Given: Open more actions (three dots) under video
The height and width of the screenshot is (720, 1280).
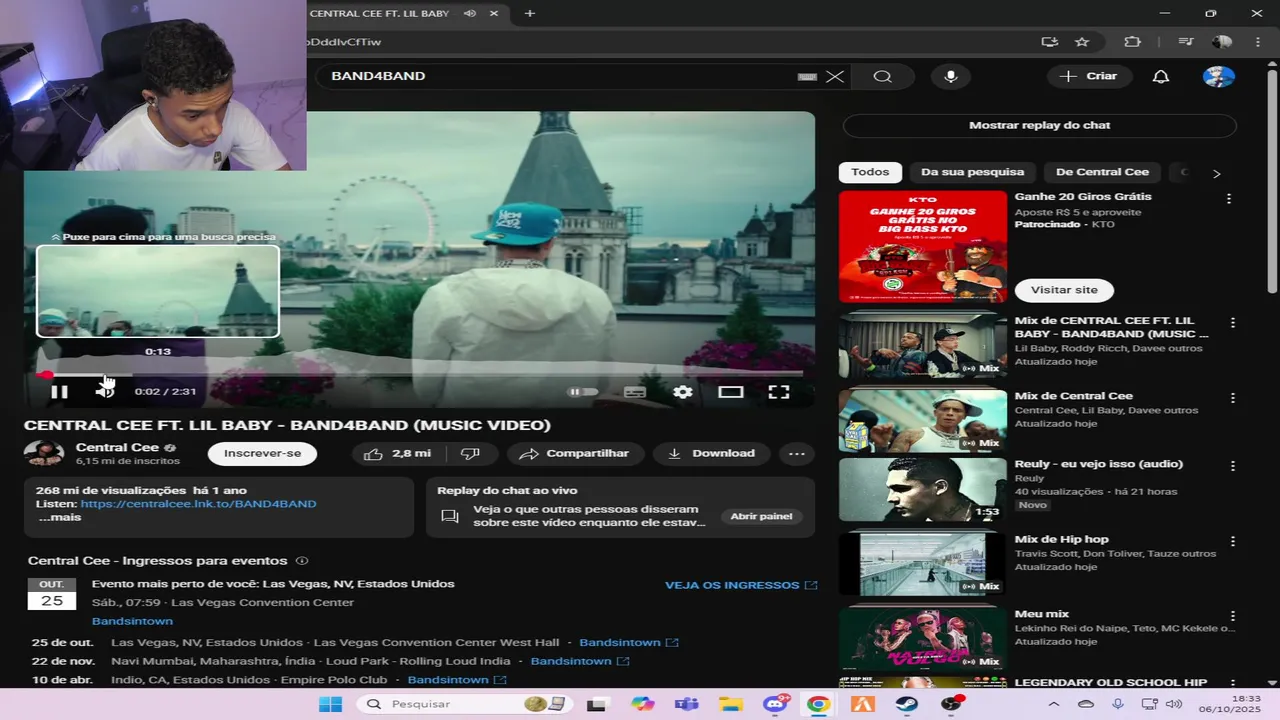Looking at the screenshot, I should click(x=797, y=453).
